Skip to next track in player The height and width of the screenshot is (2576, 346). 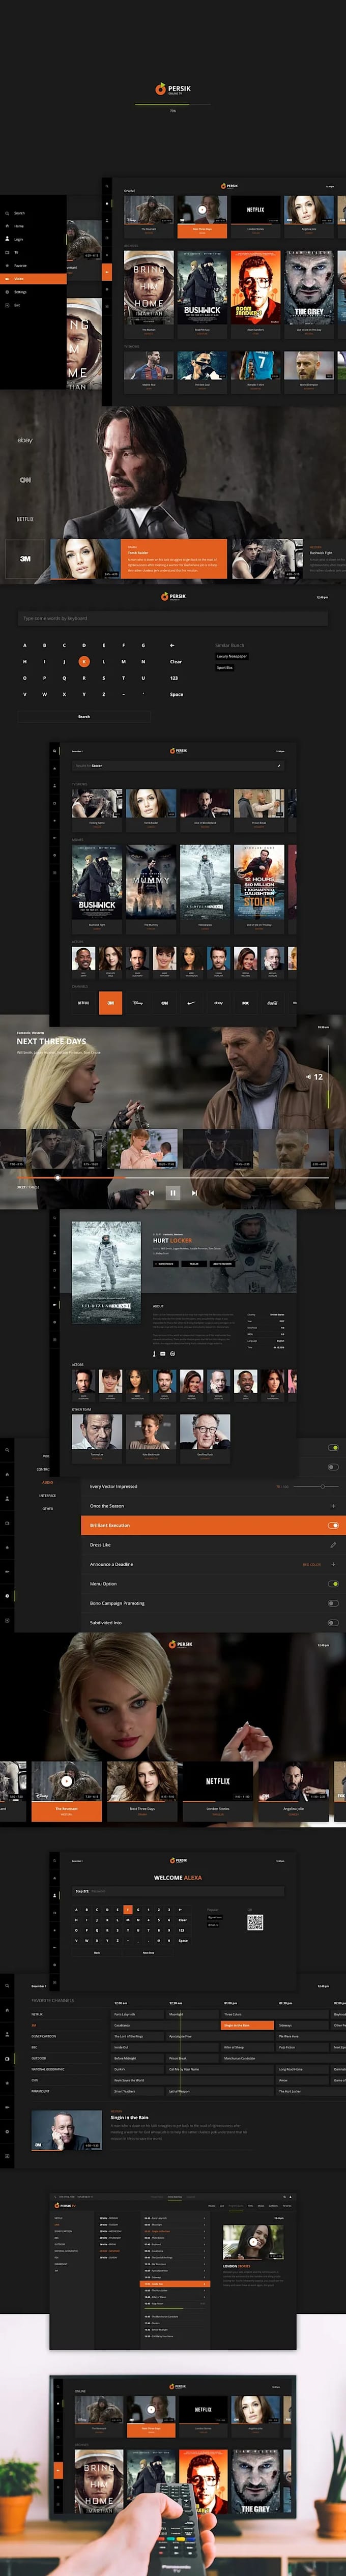(194, 1192)
